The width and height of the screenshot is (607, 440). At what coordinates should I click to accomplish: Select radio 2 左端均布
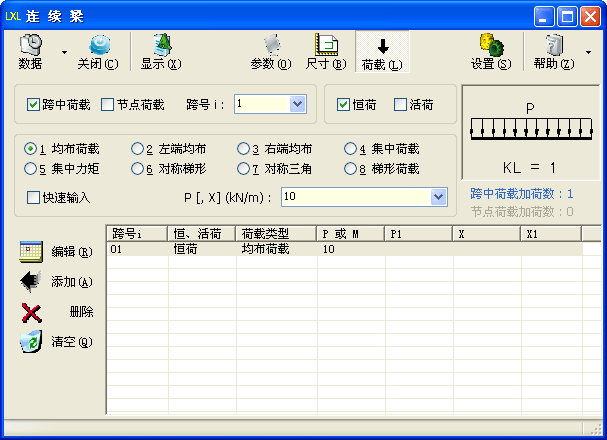coord(137,149)
